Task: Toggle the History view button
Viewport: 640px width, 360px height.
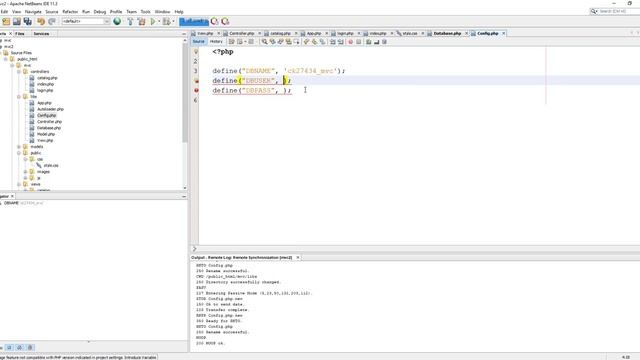Action: click(216, 42)
